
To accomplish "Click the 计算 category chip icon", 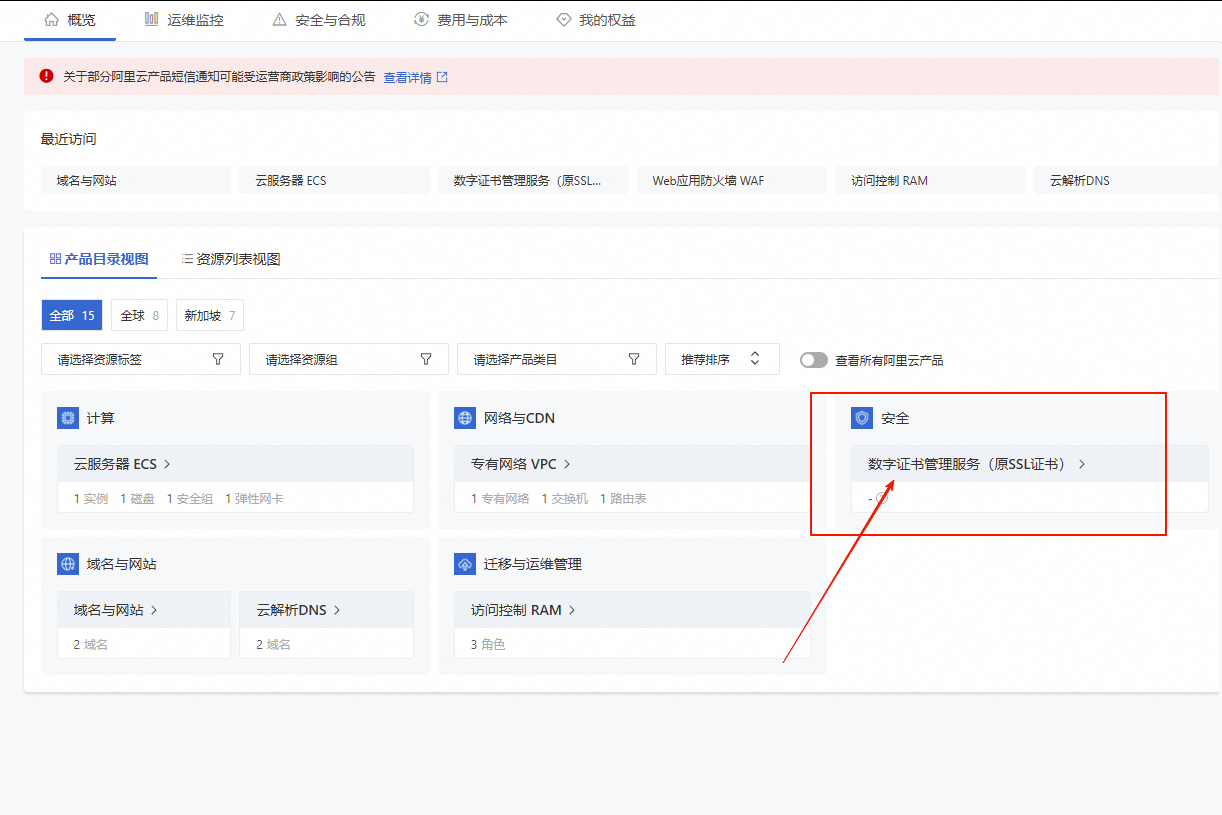I will click(x=68, y=418).
